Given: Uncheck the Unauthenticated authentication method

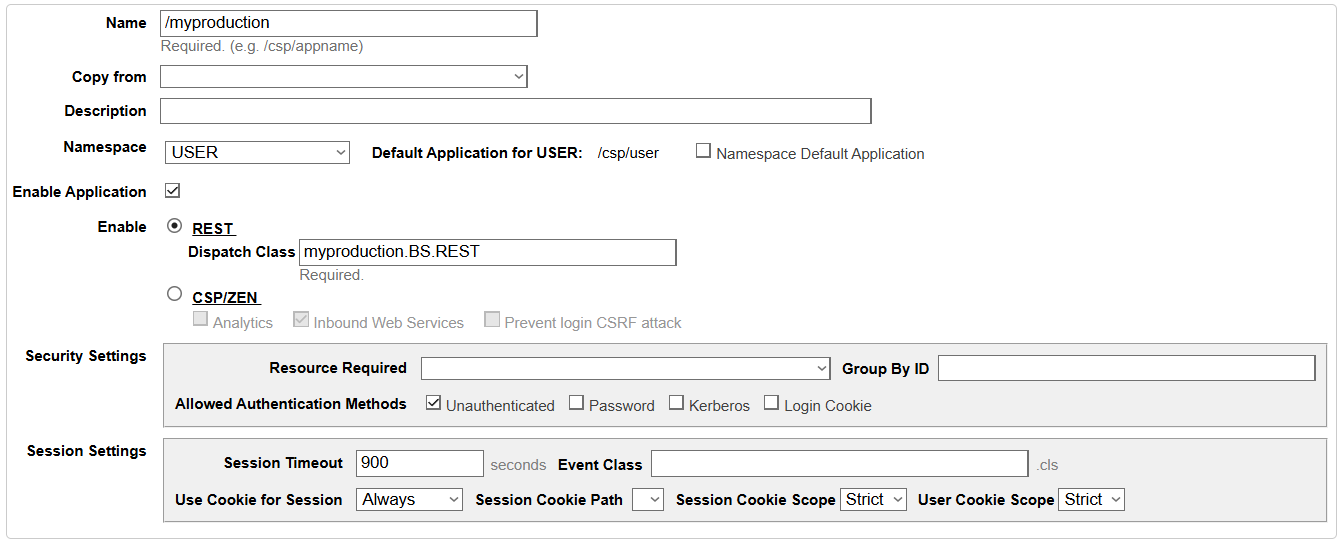Looking at the screenshot, I should pos(433,404).
